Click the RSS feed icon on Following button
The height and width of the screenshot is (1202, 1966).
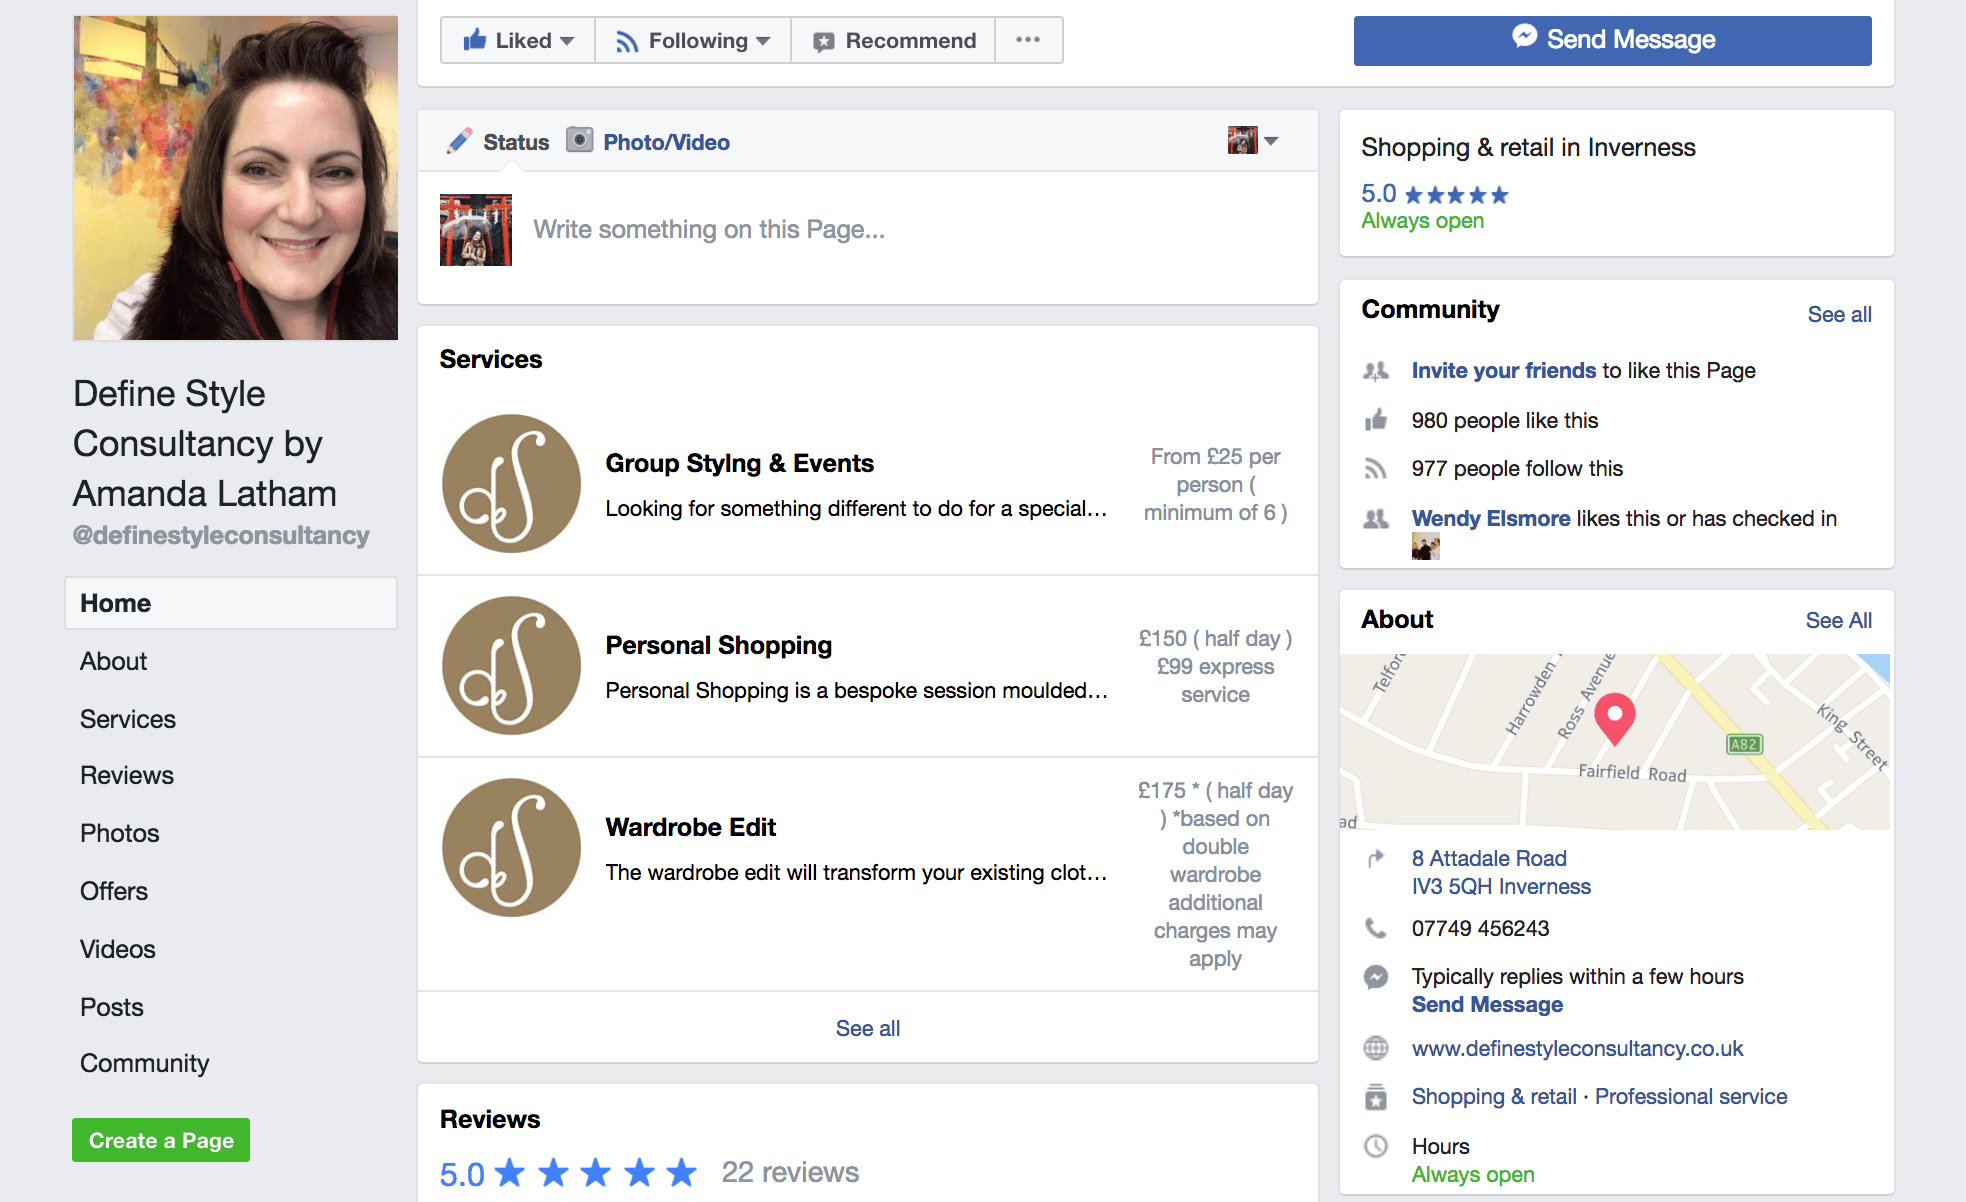tap(627, 41)
